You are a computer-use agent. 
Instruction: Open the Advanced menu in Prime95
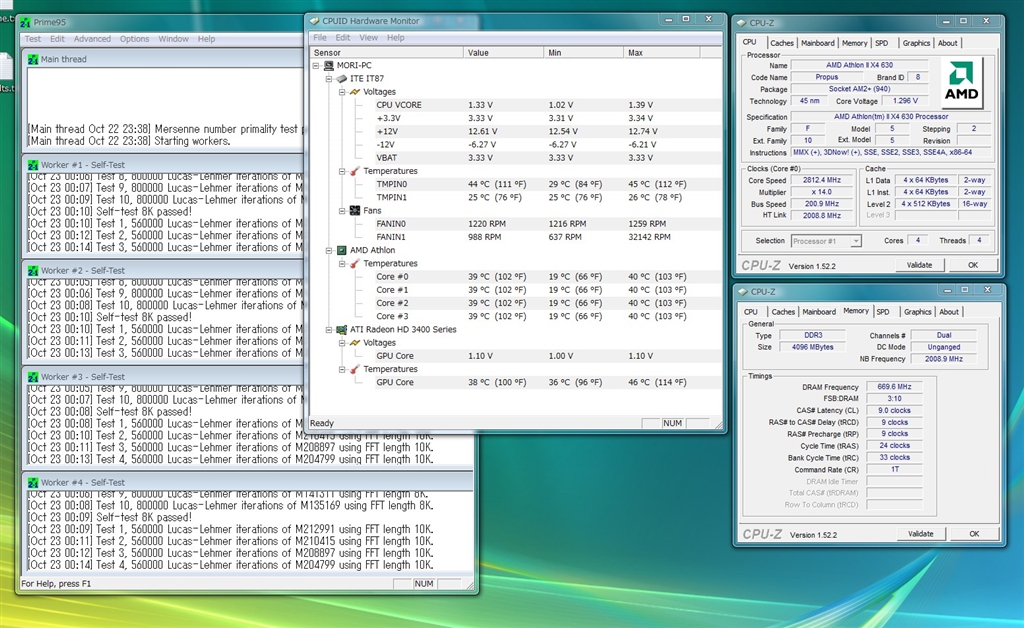click(x=92, y=39)
